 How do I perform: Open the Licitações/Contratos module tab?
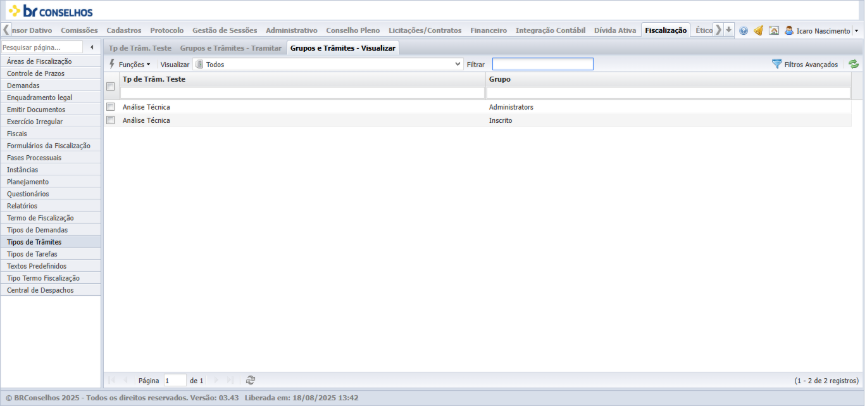tap(425, 30)
